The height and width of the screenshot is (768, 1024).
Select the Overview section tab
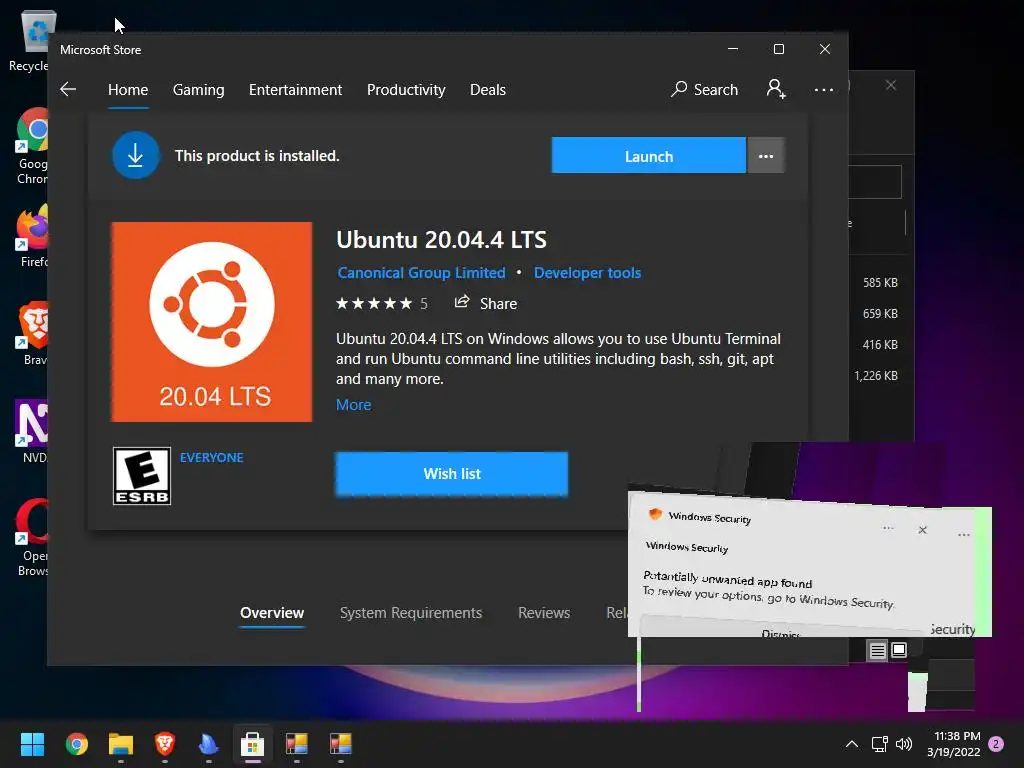272,613
